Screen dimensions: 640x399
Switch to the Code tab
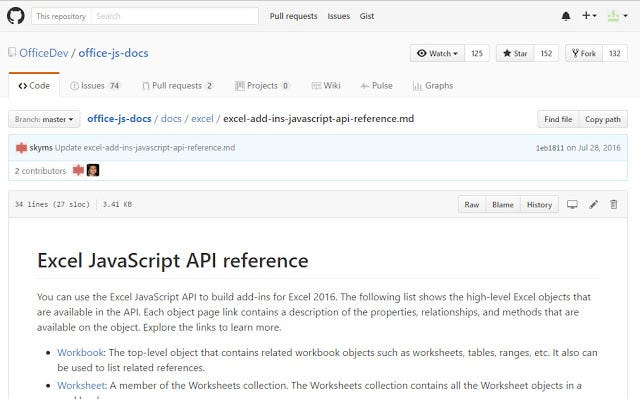pyautogui.click(x=34, y=86)
